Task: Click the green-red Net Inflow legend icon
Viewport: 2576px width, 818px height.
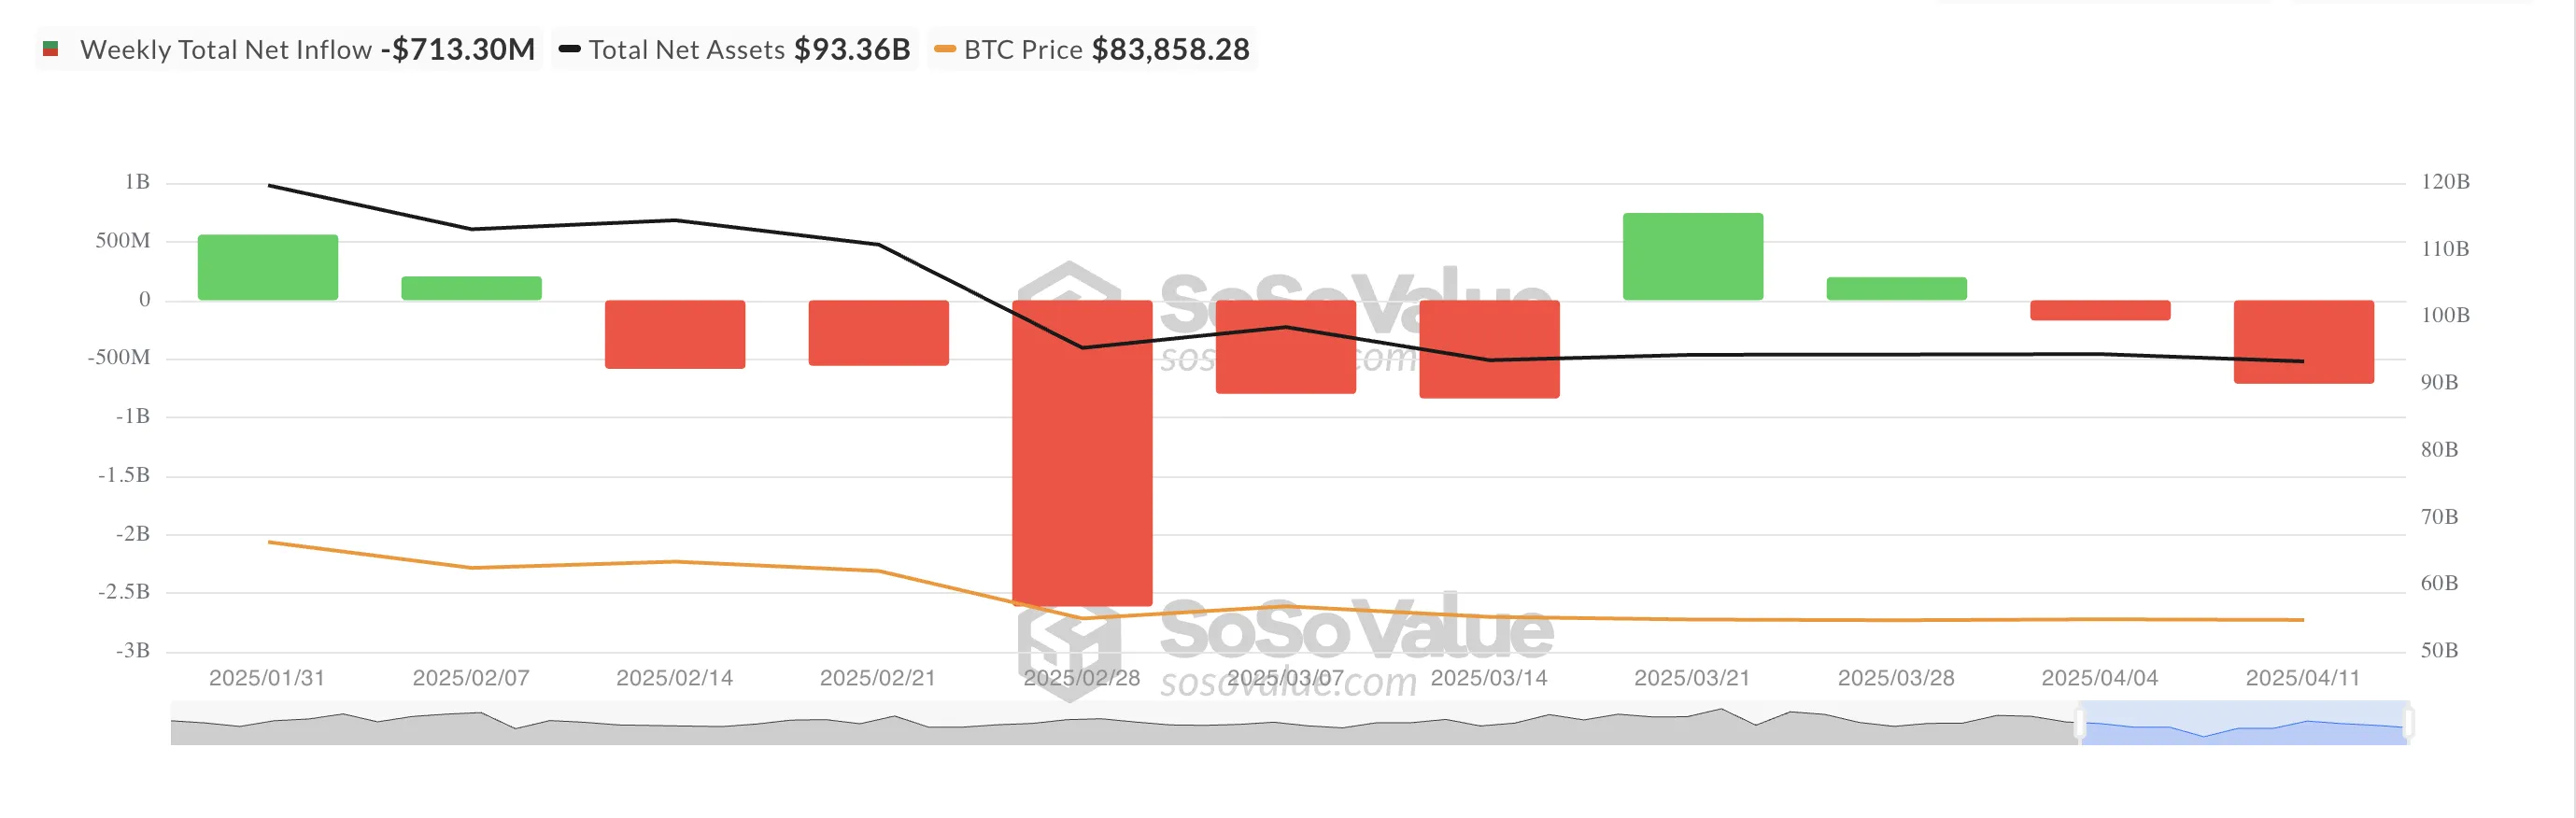Action: click(51, 49)
